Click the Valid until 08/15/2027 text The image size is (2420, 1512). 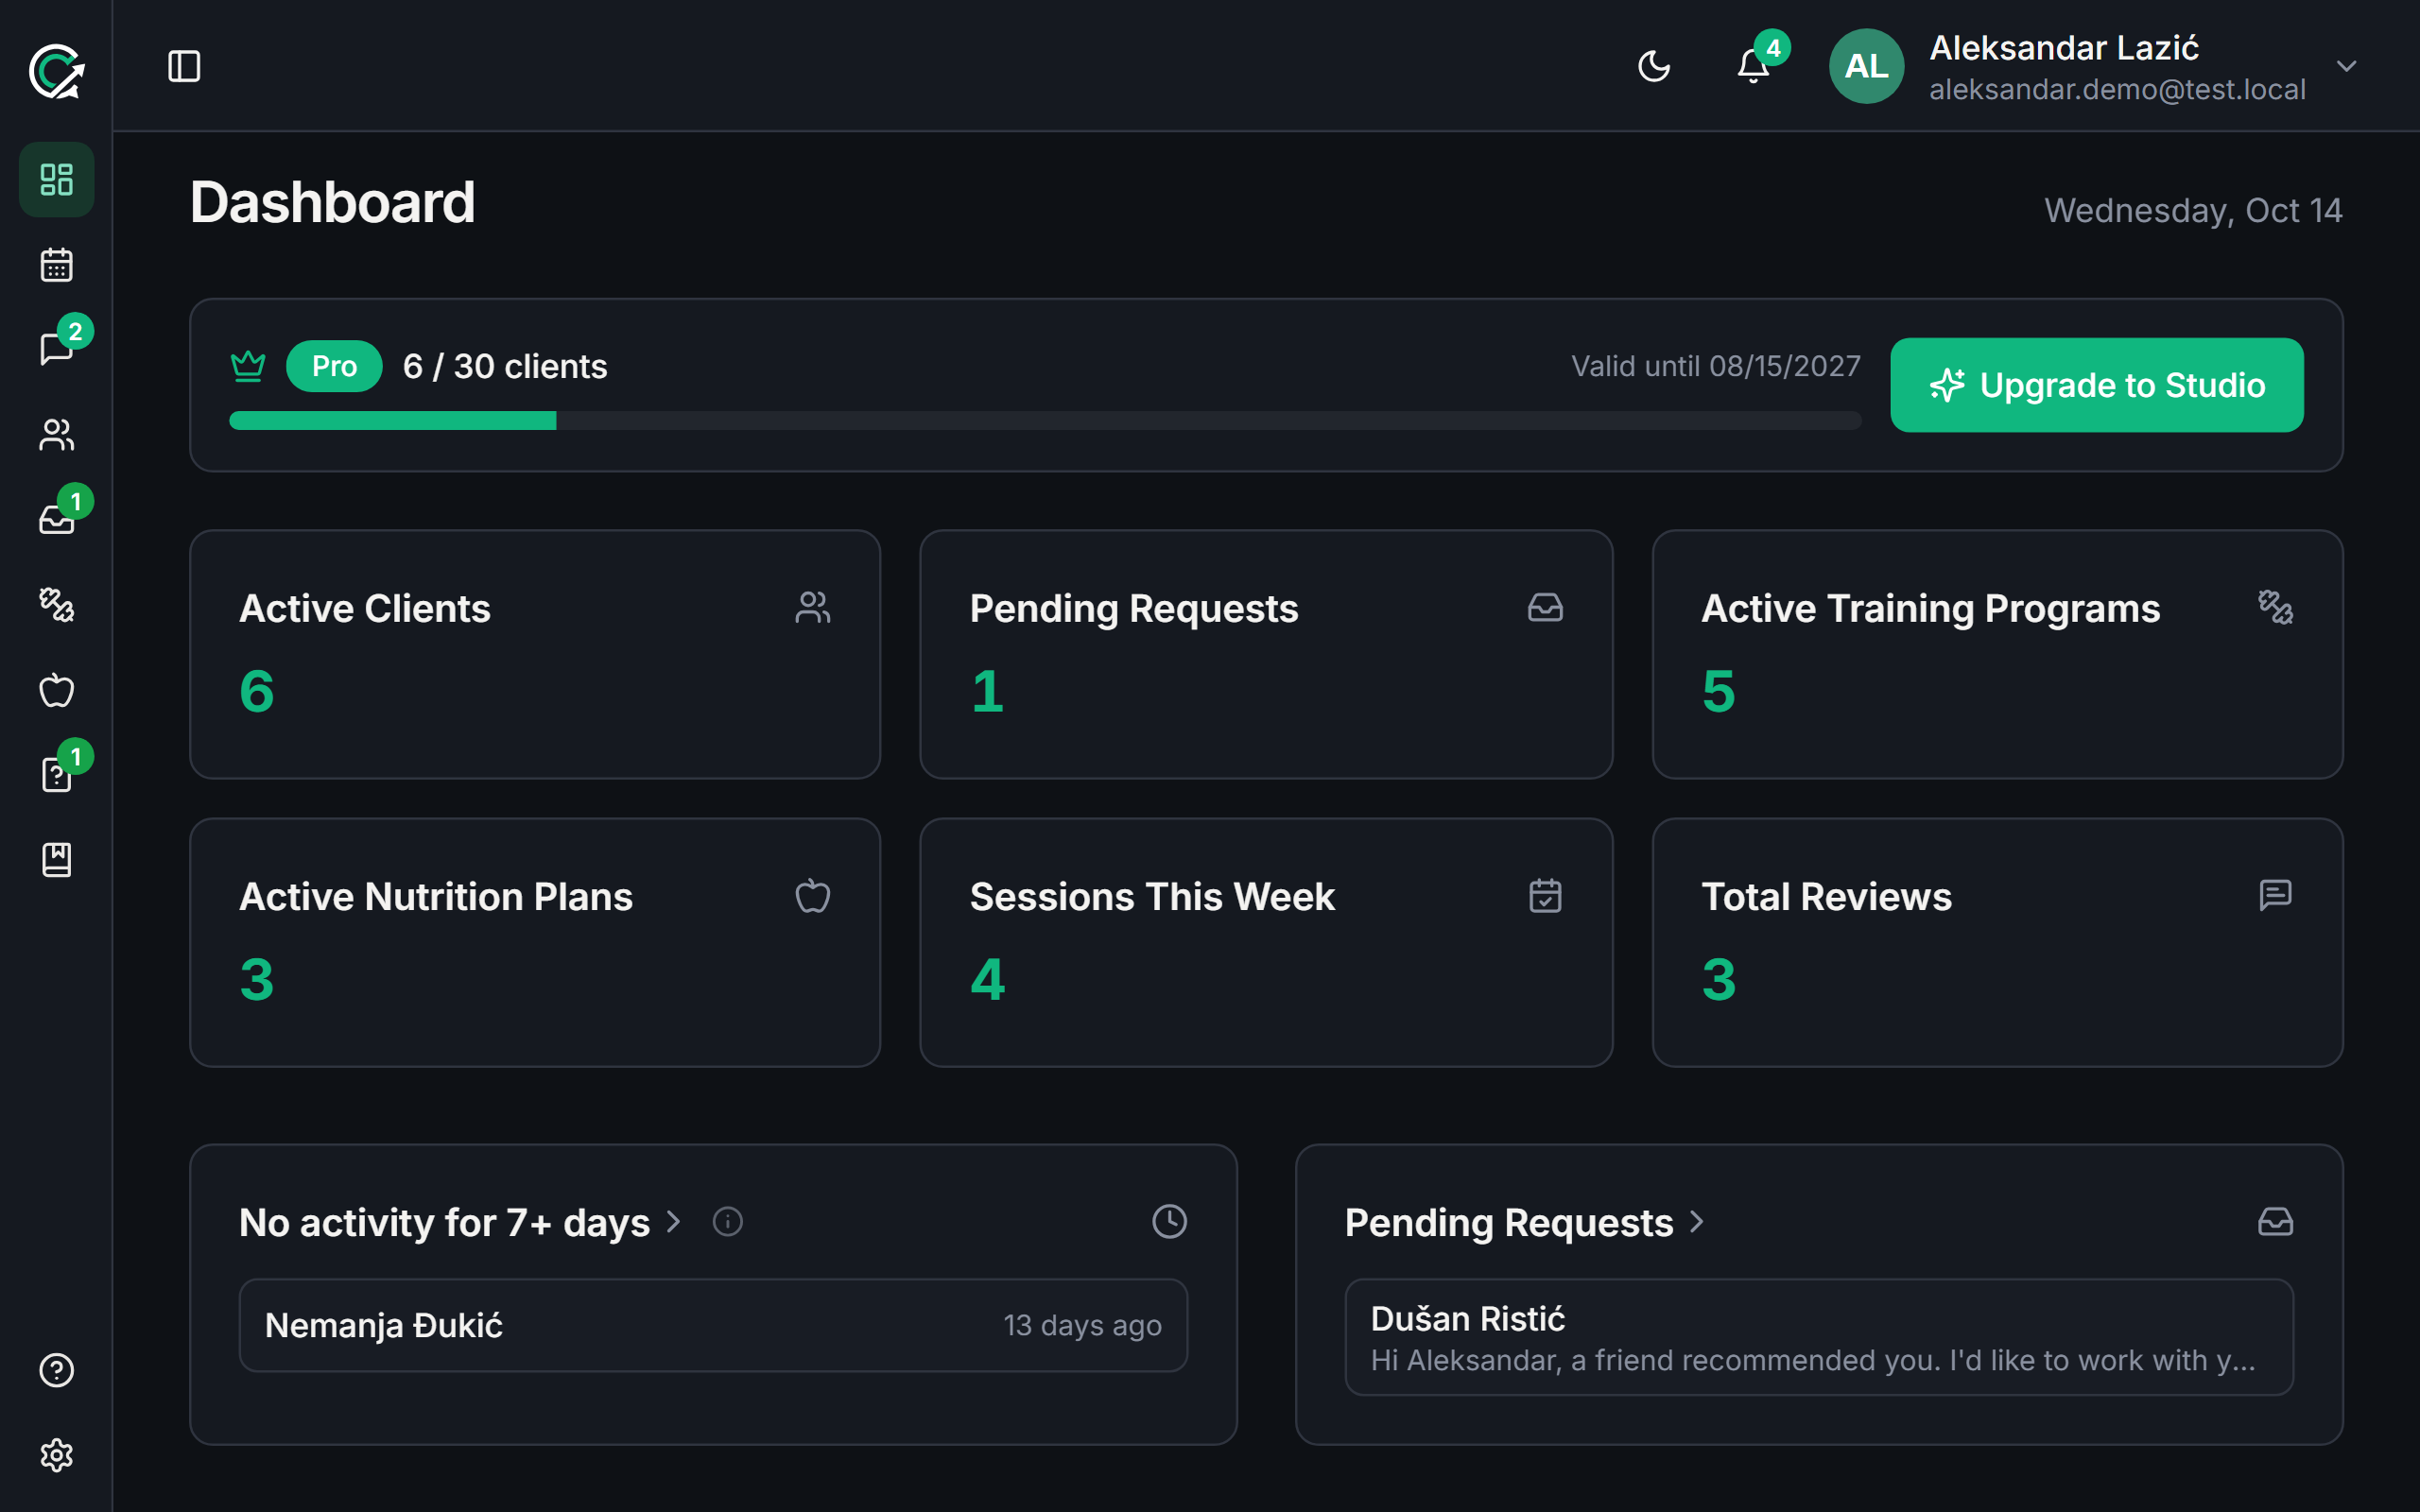[1715, 366]
